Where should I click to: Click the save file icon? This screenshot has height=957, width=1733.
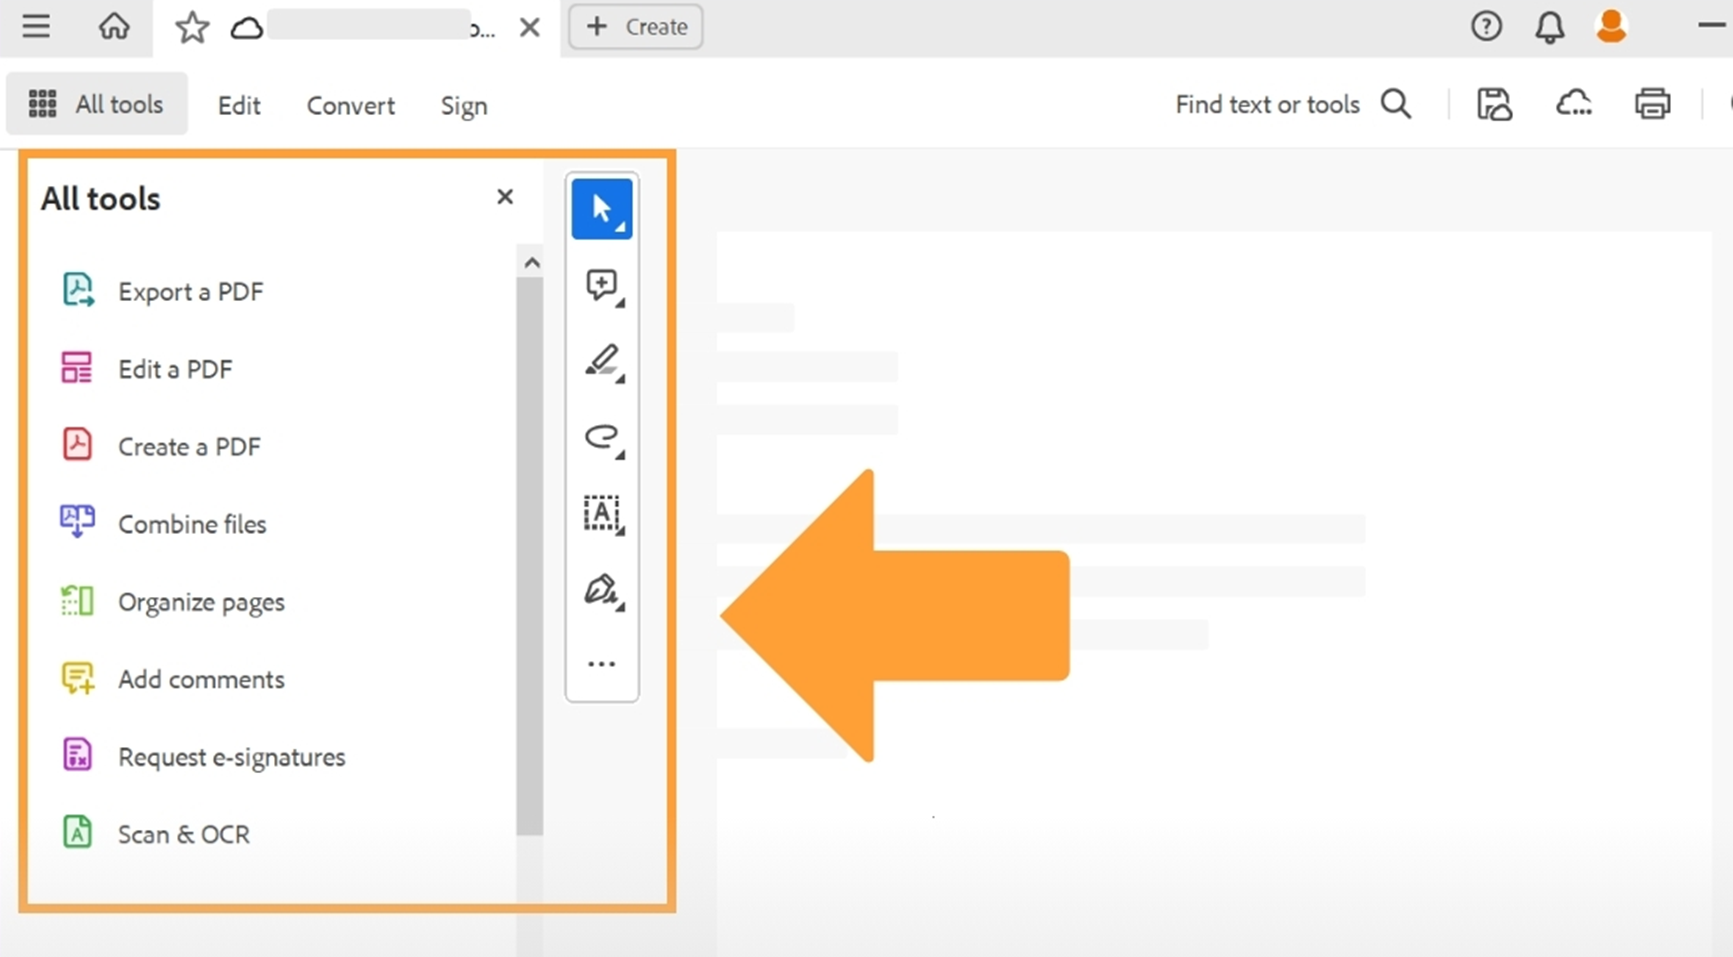pyautogui.click(x=1494, y=104)
